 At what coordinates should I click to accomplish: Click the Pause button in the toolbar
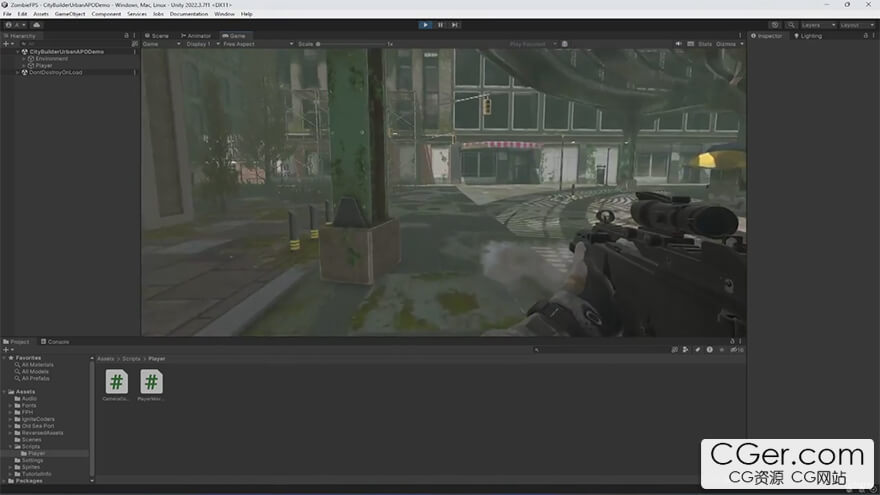coord(440,24)
